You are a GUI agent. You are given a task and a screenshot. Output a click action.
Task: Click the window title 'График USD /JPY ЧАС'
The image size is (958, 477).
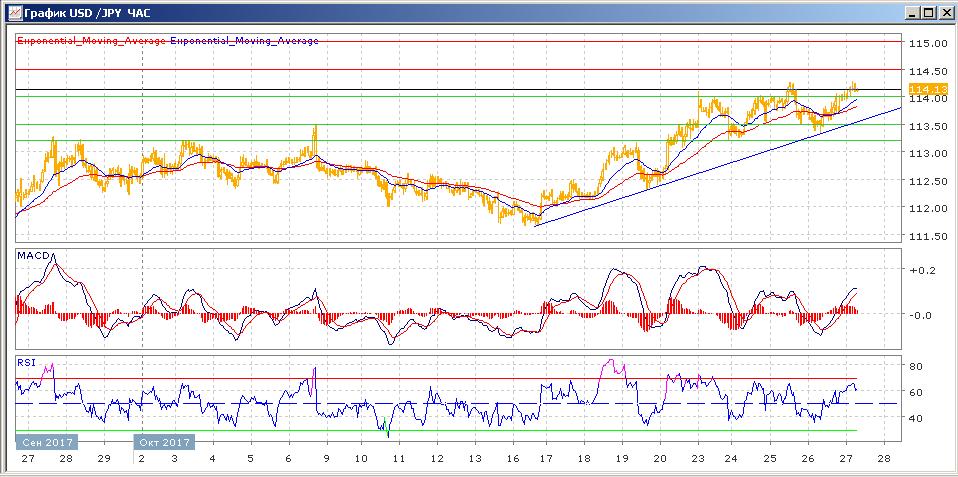[86, 12]
